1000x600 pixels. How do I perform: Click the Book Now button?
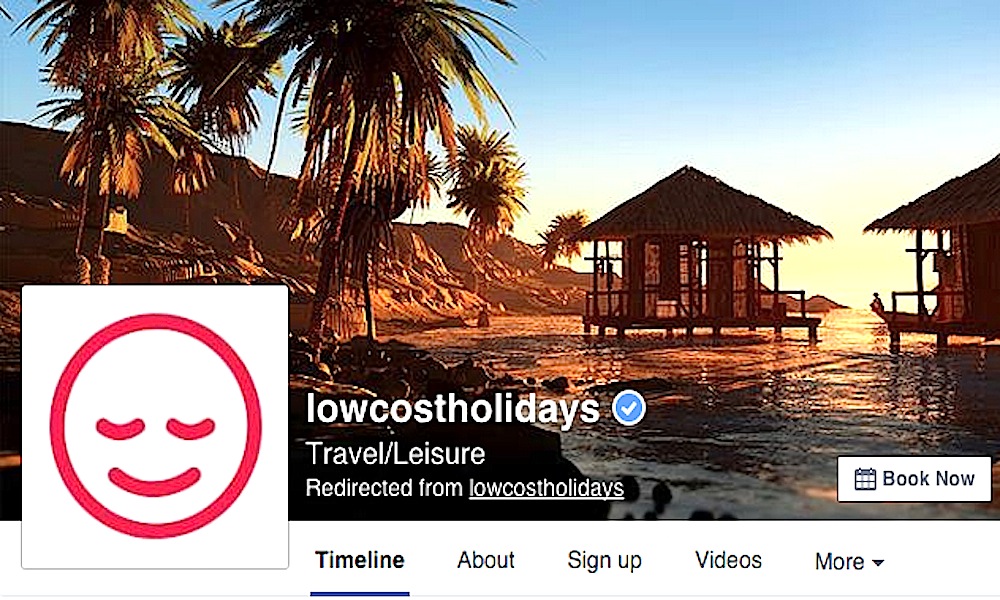point(914,479)
